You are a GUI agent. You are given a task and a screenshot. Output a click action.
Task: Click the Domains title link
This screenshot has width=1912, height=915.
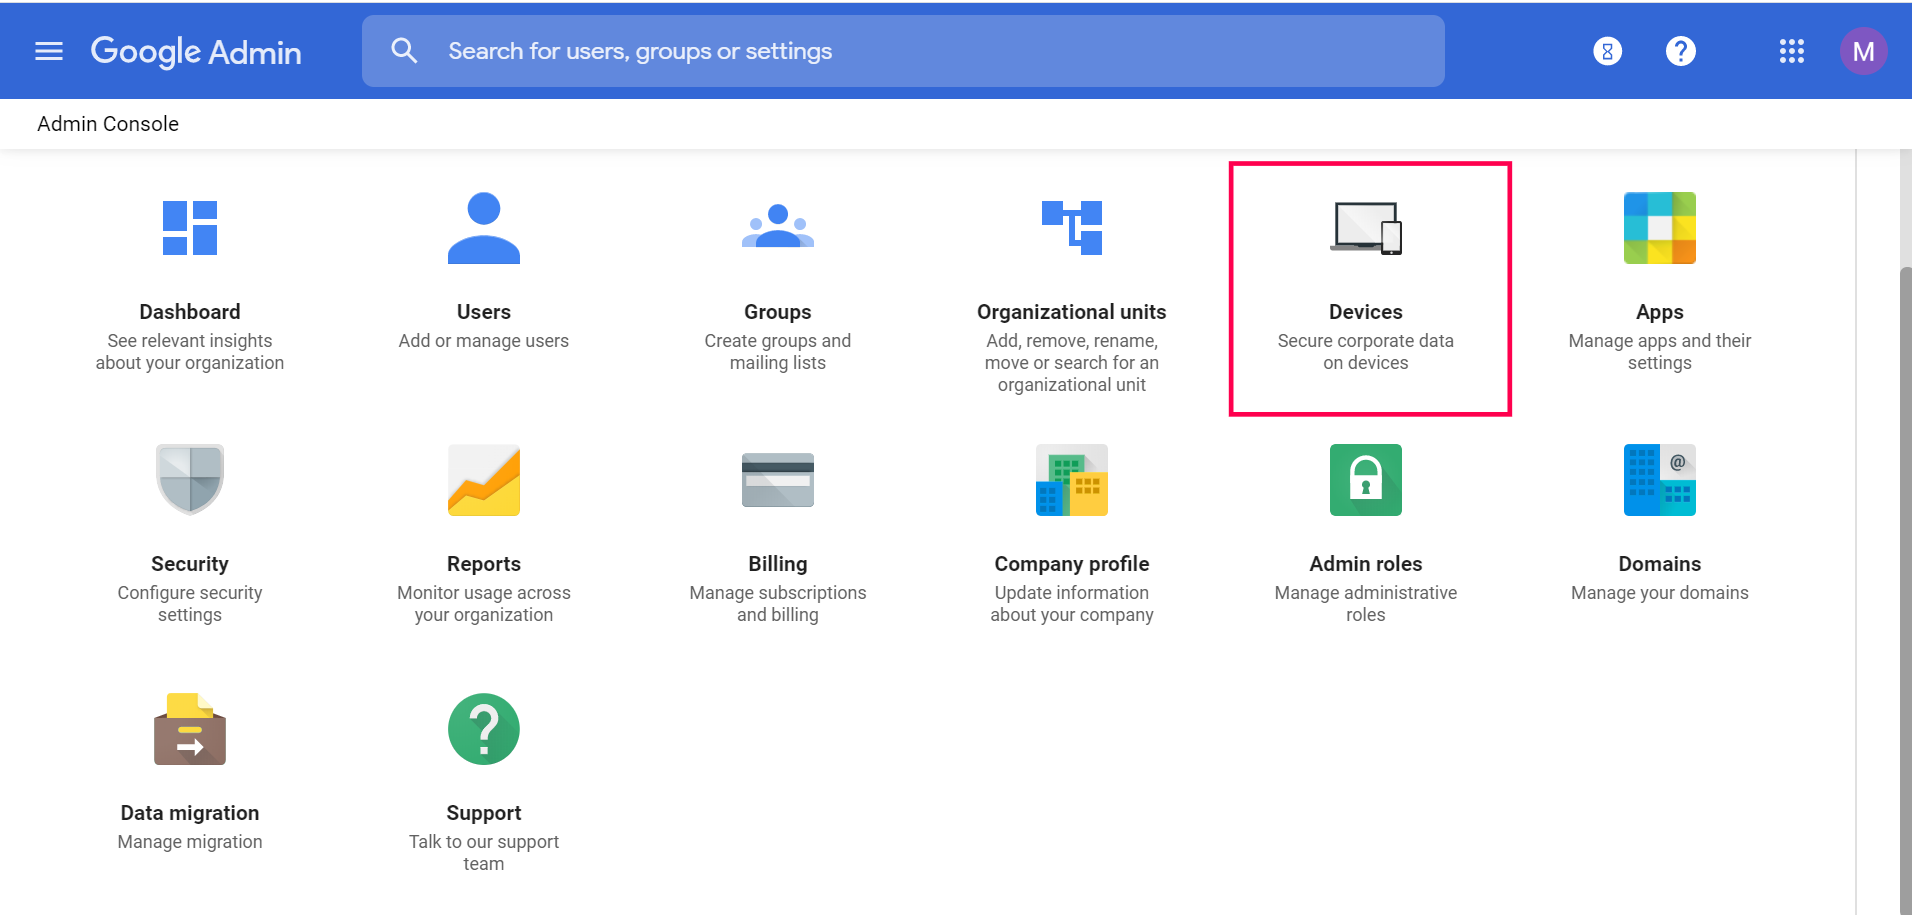1660,564
